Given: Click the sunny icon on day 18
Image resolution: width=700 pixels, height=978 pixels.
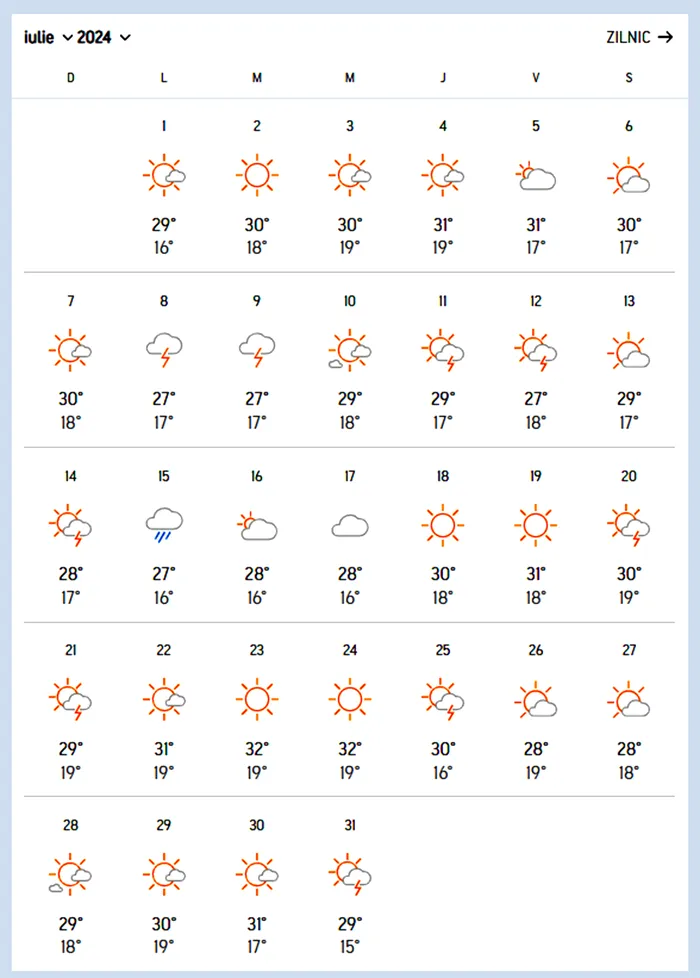Looking at the screenshot, I should pyautogui.click(x=442, y=525).
